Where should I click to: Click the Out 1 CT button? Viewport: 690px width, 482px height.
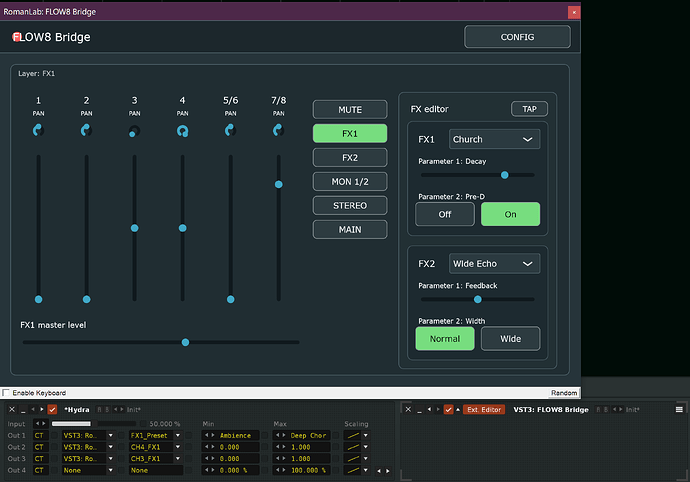[40, 435]
